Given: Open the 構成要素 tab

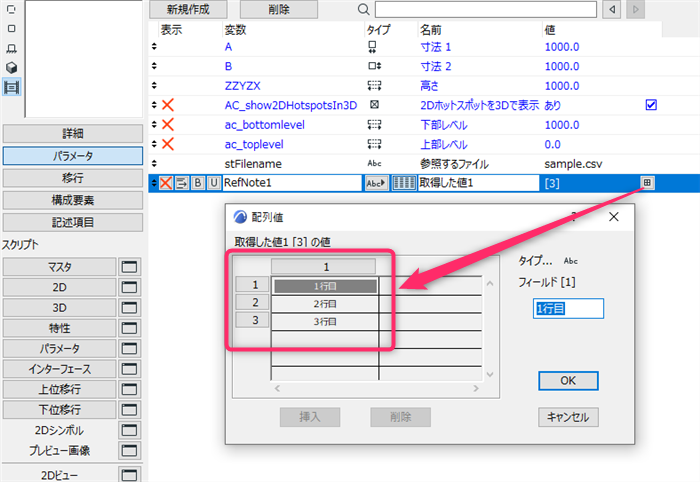Looking at the screenshot, I should pyautogui.click(x=73, y=200).
